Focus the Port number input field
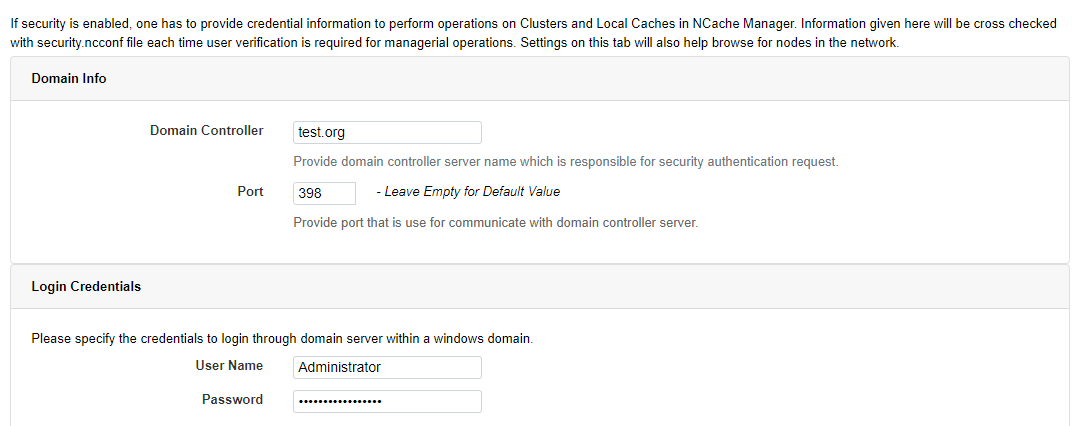The height and width of the screenshot is (426, 1072). 325,194
